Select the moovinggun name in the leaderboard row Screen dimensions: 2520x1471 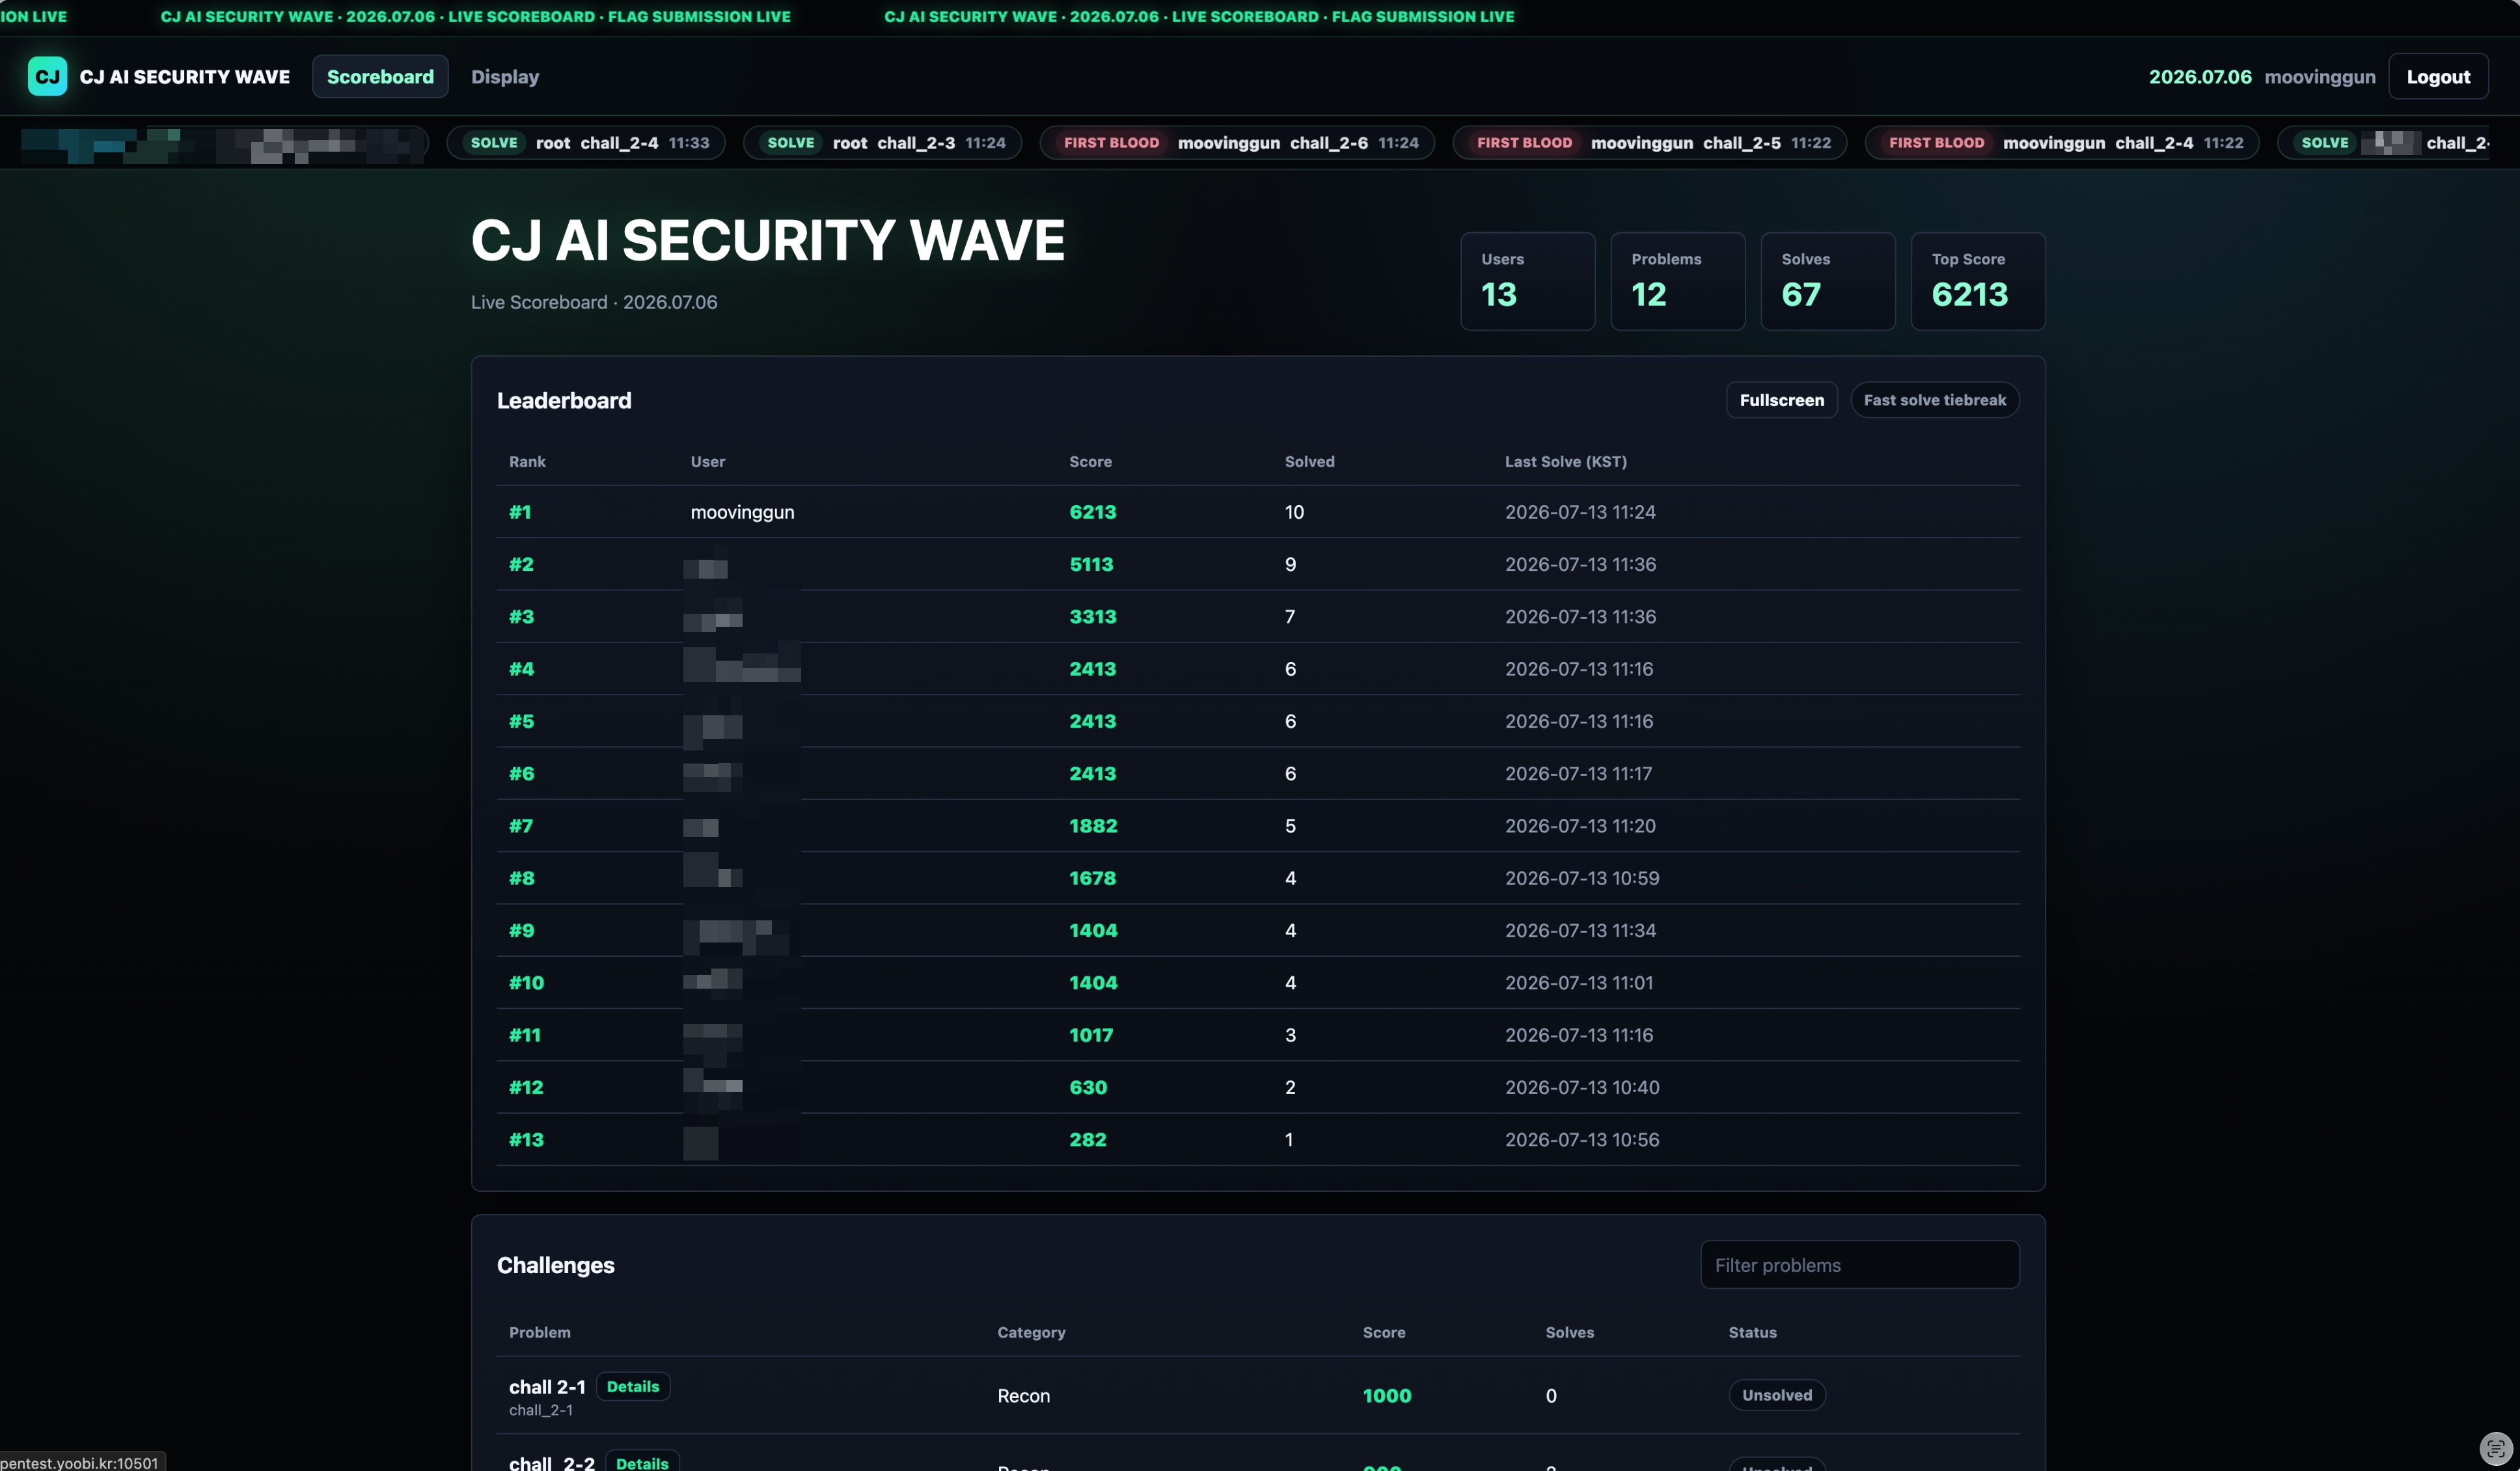click(742, 512)
